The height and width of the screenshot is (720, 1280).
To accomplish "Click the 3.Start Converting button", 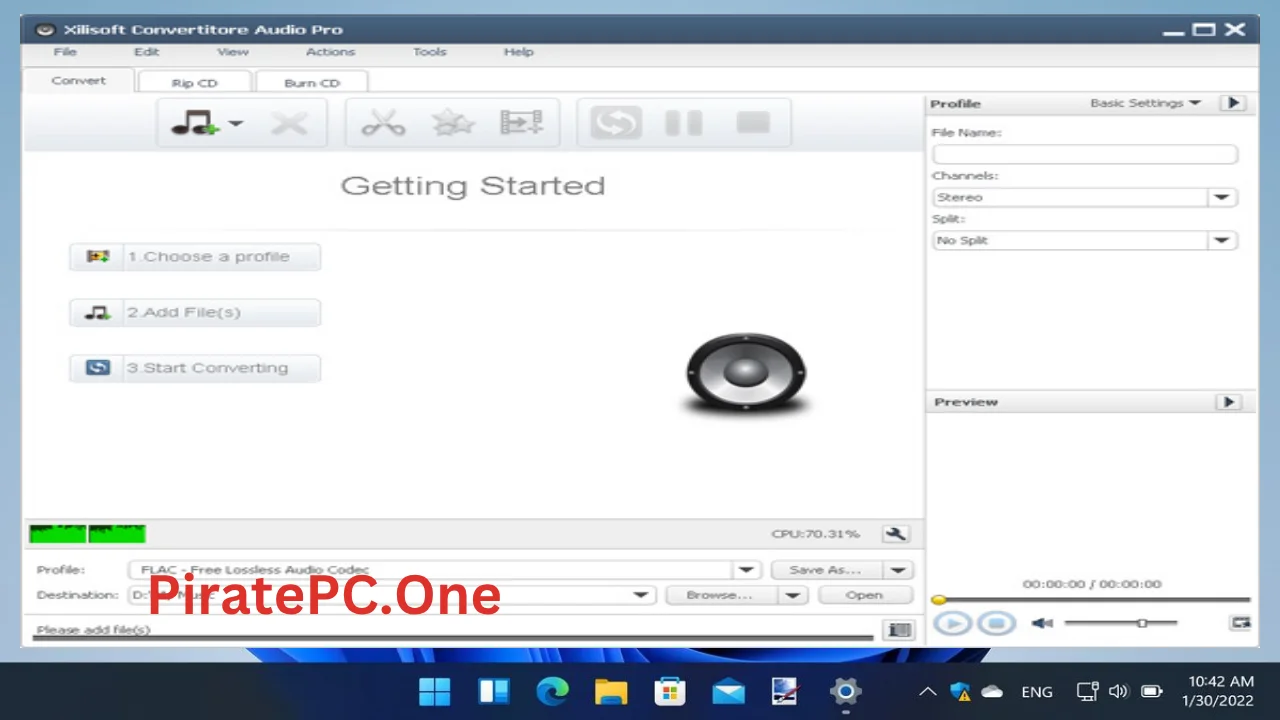I will tap(195, 368).
